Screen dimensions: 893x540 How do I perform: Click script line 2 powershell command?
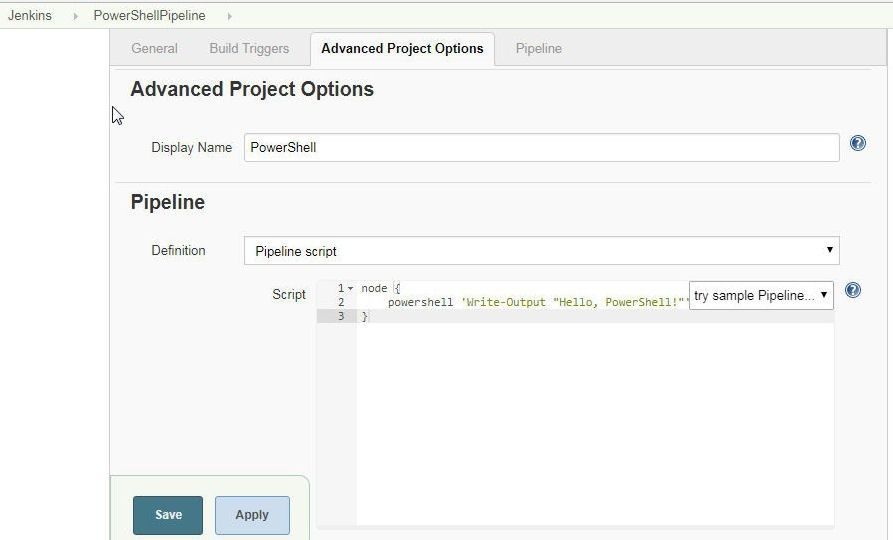coord(538,302)
